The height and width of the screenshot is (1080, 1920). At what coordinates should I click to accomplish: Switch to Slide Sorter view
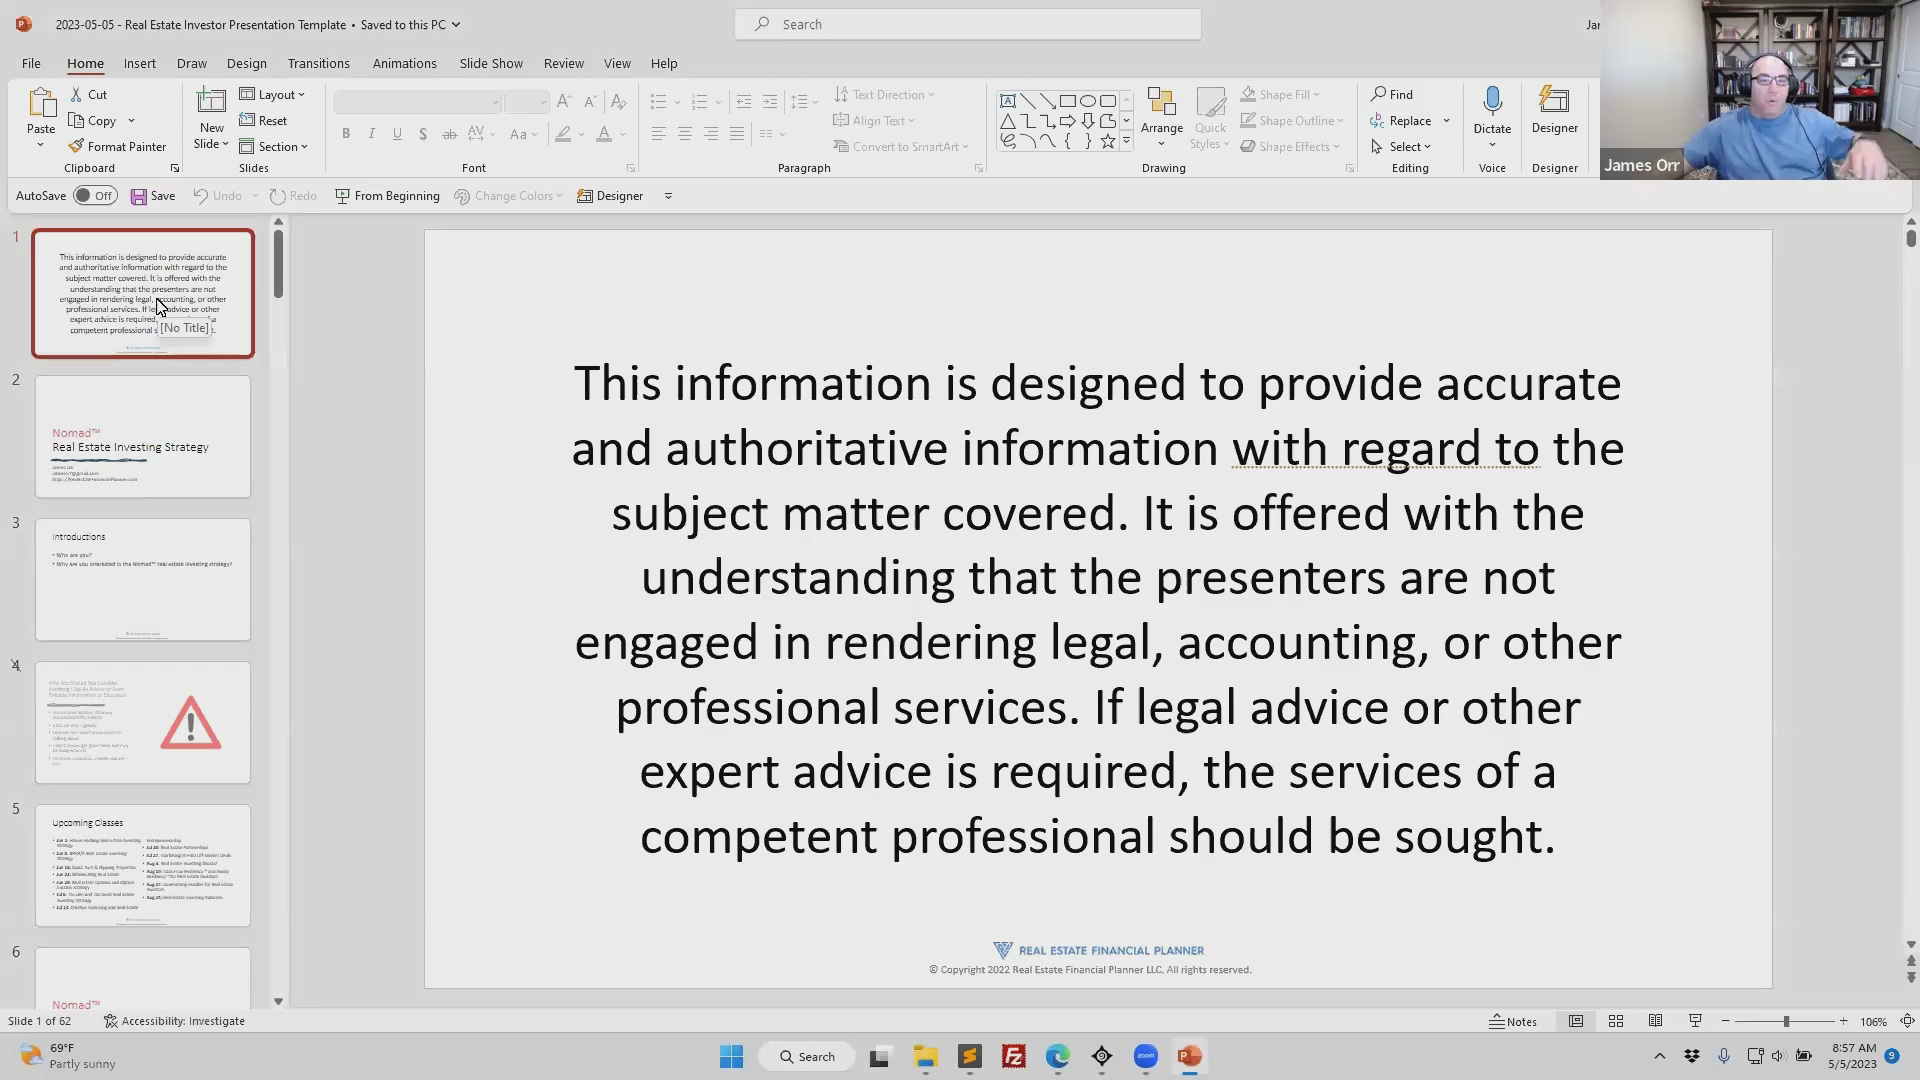pyautogui.click(x=1615, y=1021)
